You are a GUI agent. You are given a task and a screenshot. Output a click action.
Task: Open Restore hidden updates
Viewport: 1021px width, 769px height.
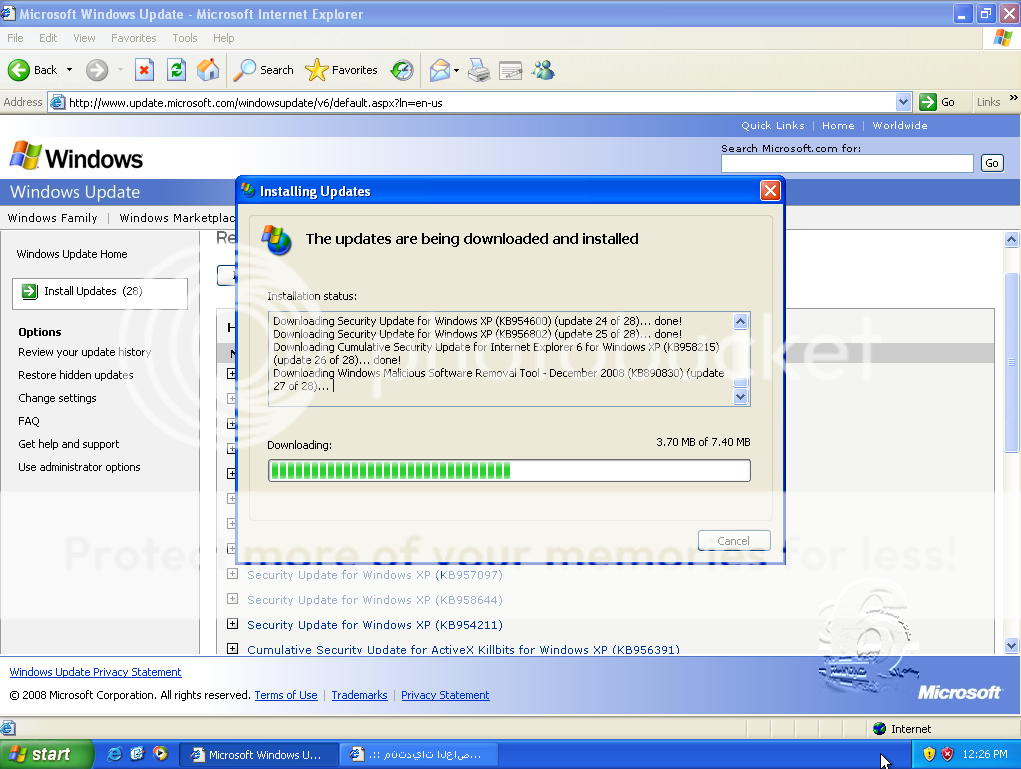(76, 375)
